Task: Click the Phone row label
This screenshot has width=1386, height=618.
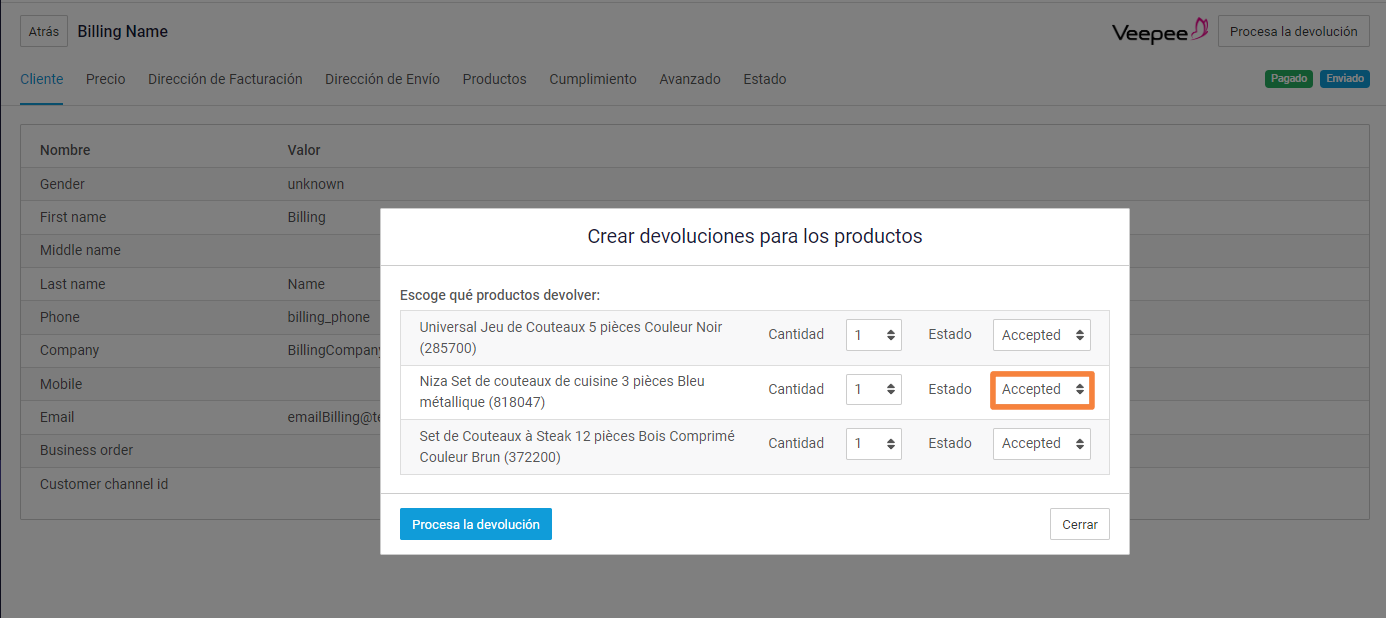Action: (60, 317)
